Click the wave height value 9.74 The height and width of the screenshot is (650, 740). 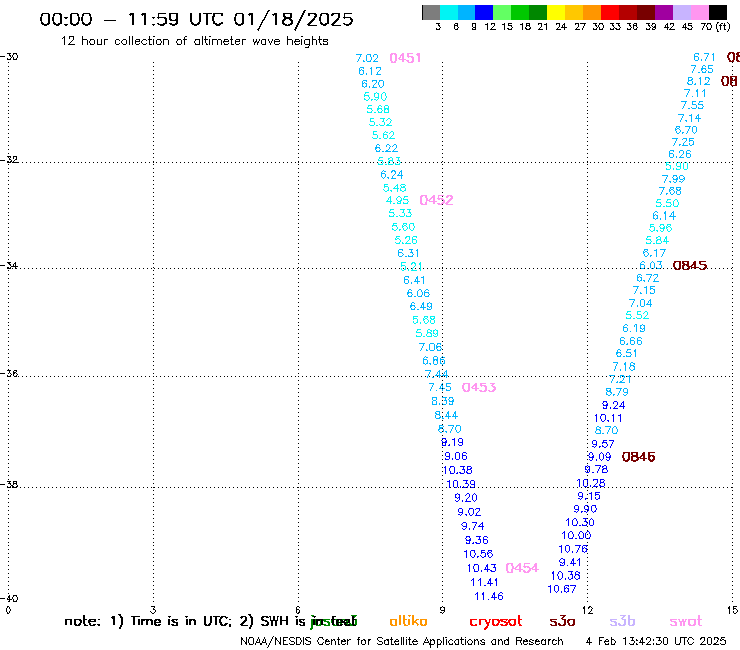[472, 526]
